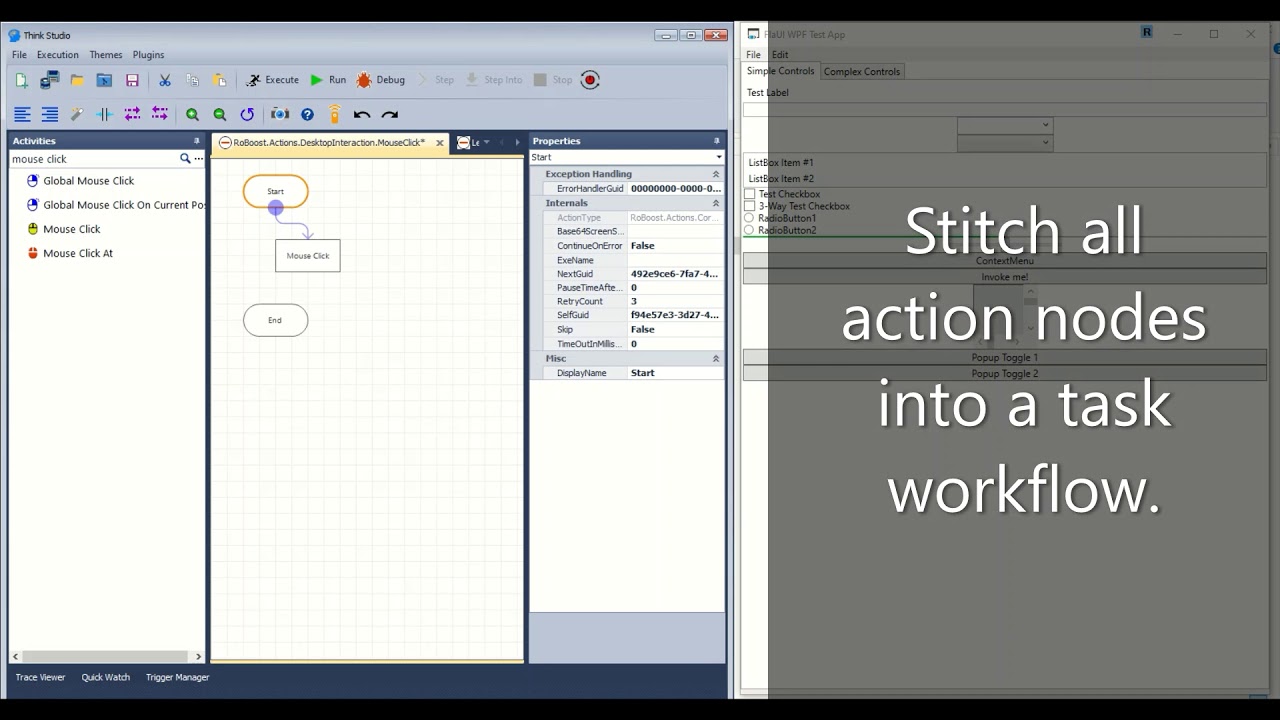This screenshot has width=1280, height=720.
Task: Toggle Popup Toggle 1 in FlaUI window
Action: point(1005,357)
